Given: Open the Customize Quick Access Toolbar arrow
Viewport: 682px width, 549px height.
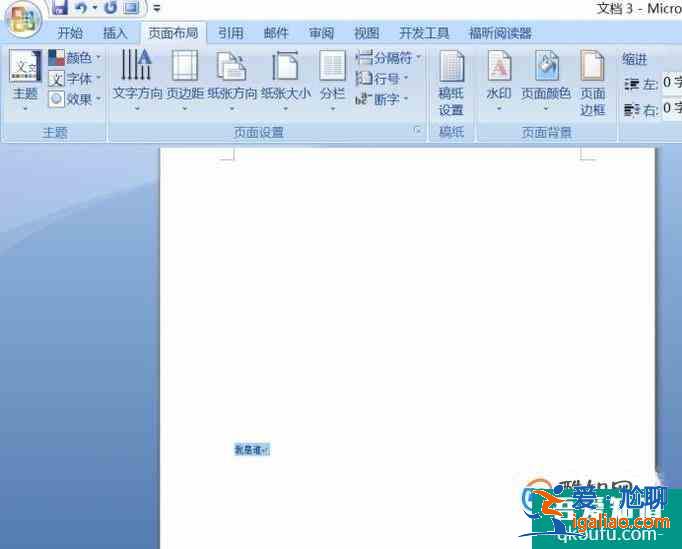Looking at the screenshot, I should [157, 7].
